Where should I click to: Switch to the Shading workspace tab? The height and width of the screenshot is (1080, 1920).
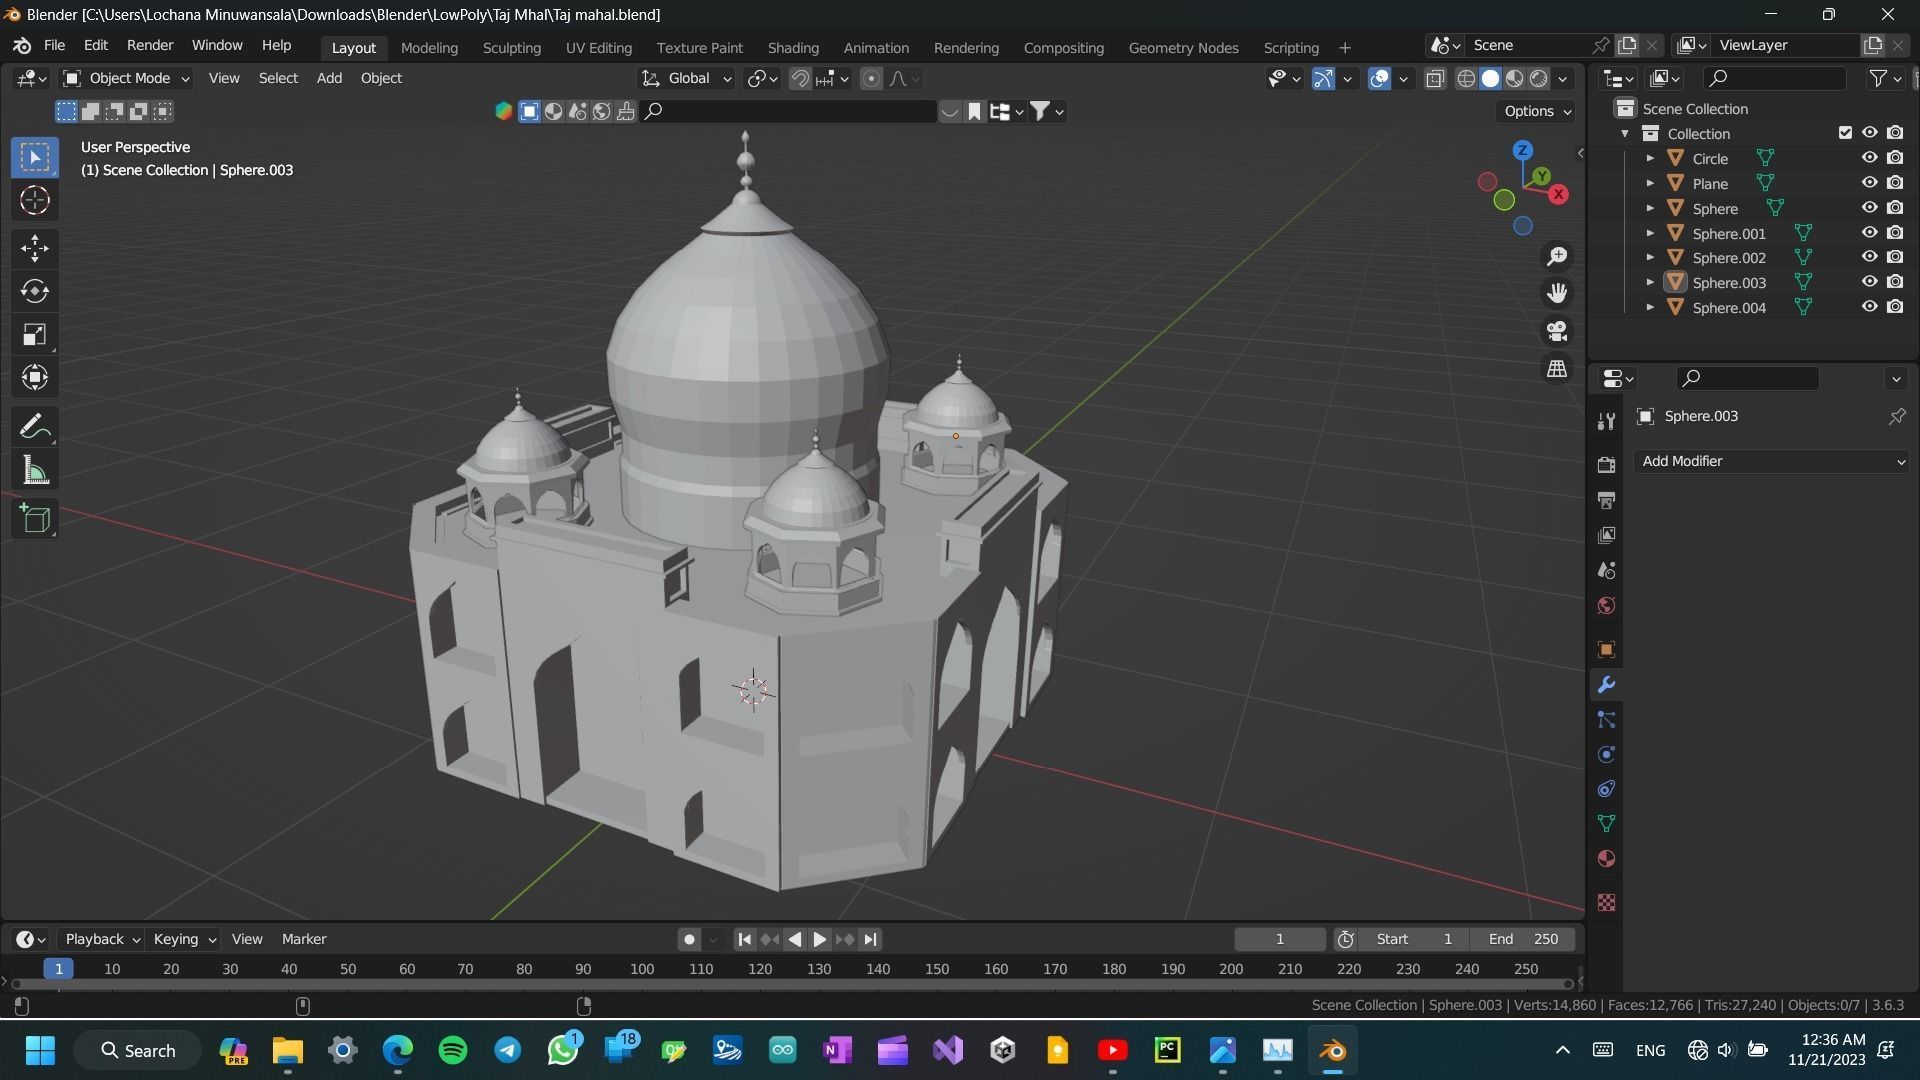(793, 48)
